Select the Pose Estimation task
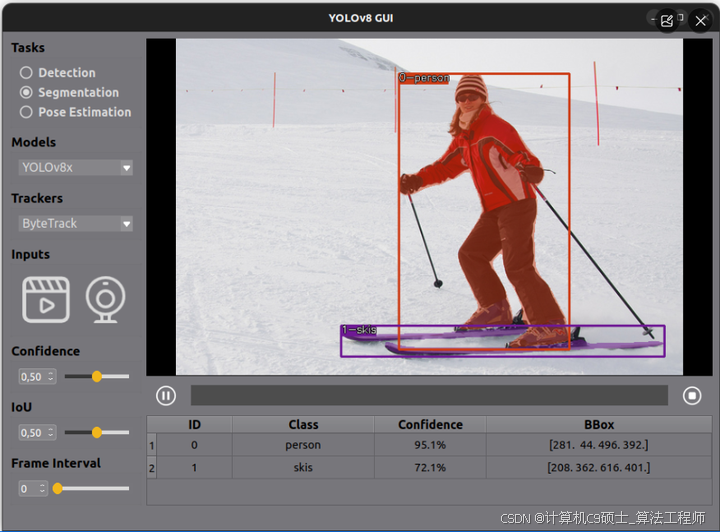The image size is (720, 532). click(75, 112)
